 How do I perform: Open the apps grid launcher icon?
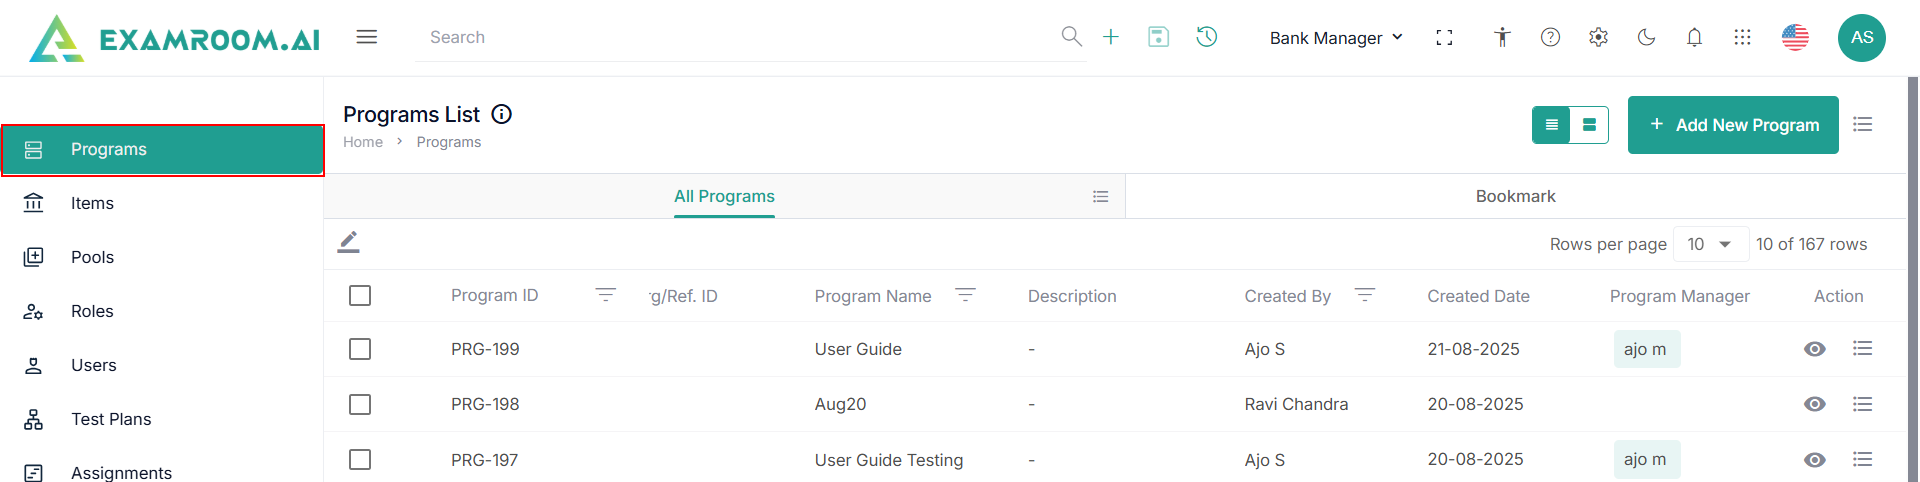coord(1742,37)
